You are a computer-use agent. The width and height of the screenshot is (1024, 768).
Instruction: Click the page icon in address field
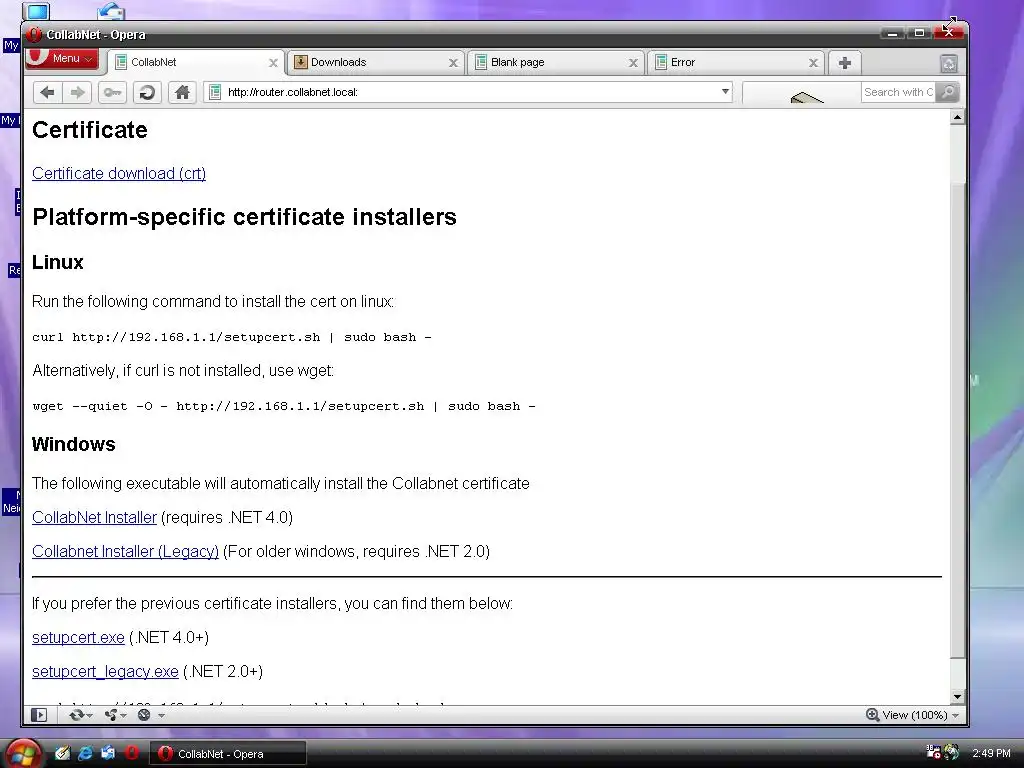click(x=215, y=92)
